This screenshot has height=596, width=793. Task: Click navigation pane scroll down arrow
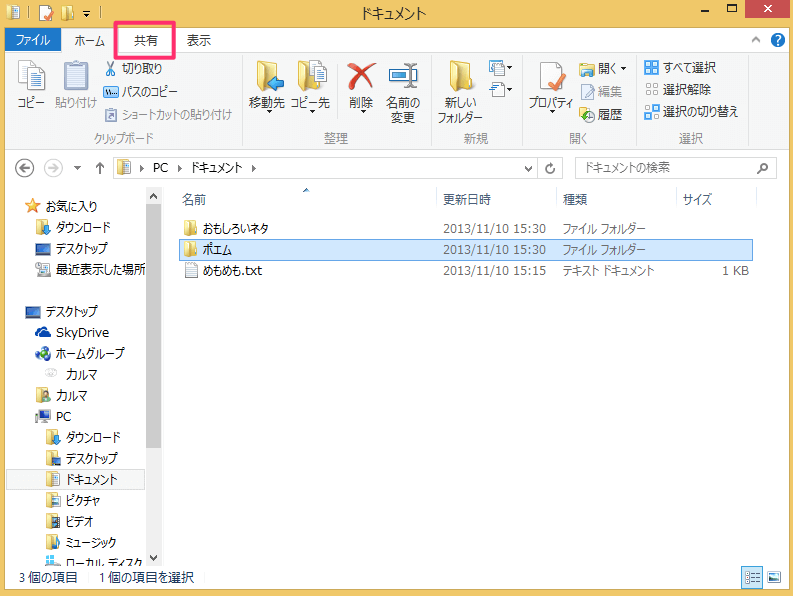[154, 558]
